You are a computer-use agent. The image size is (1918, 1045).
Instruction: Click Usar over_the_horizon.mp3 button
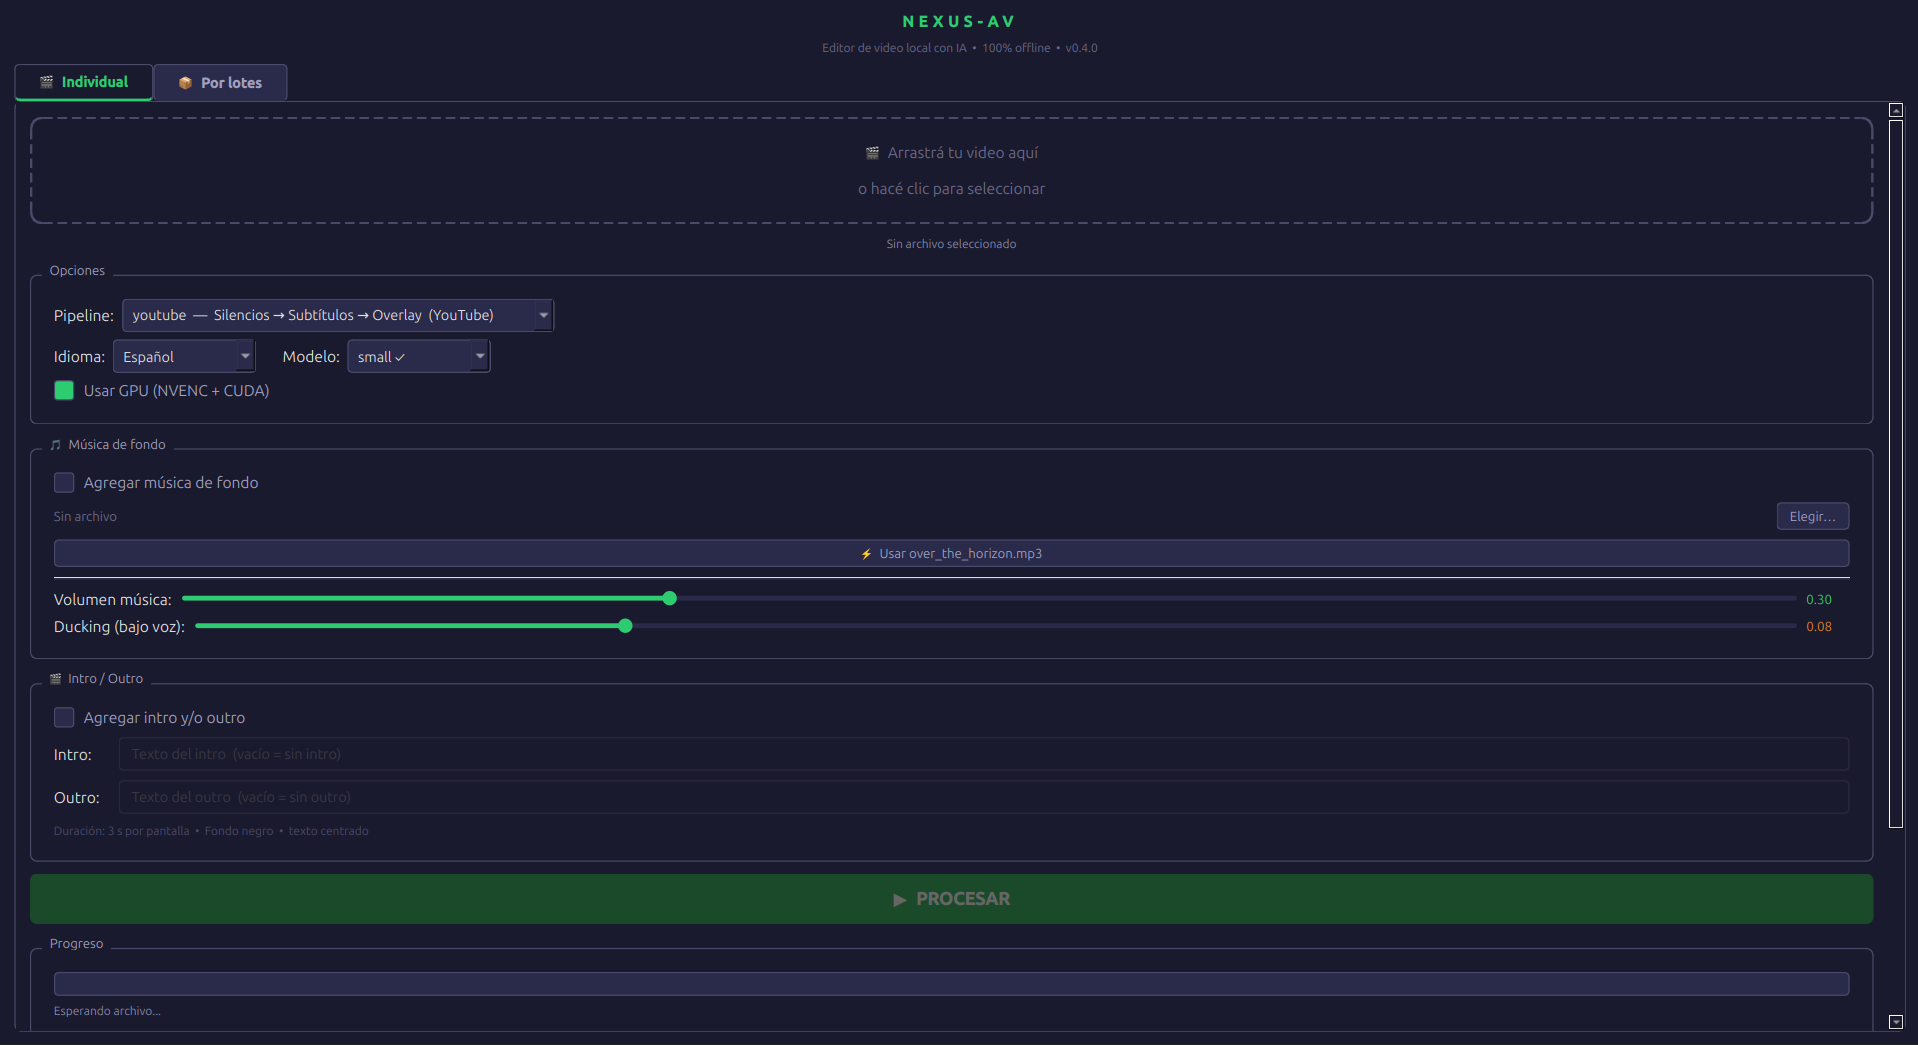click(951, 554)
